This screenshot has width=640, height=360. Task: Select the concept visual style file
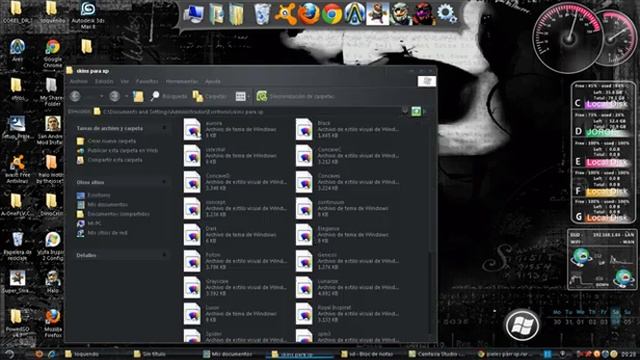click(x=235, y=208)
